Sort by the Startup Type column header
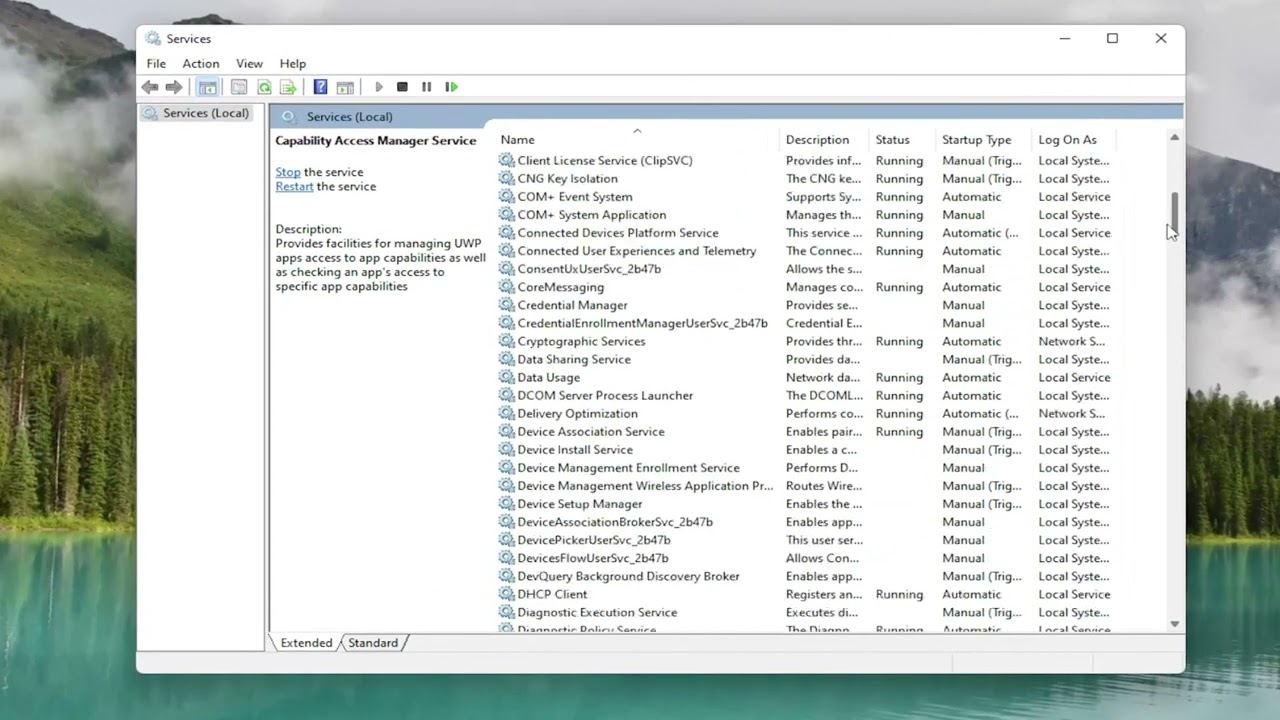The image size is (1280, 720). point(982,140)
